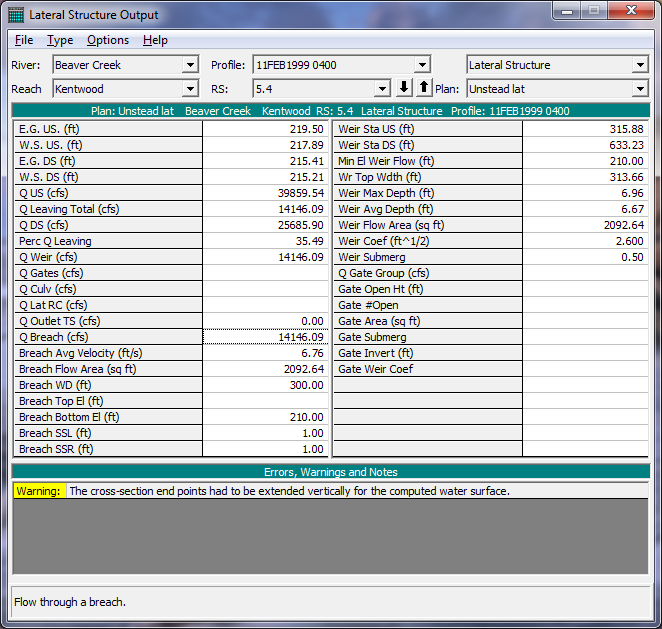Viewport: 662px width, 629px height.
Task: Open the Profile dropdown 11FEB1999 0400
Action: point(422,65)
